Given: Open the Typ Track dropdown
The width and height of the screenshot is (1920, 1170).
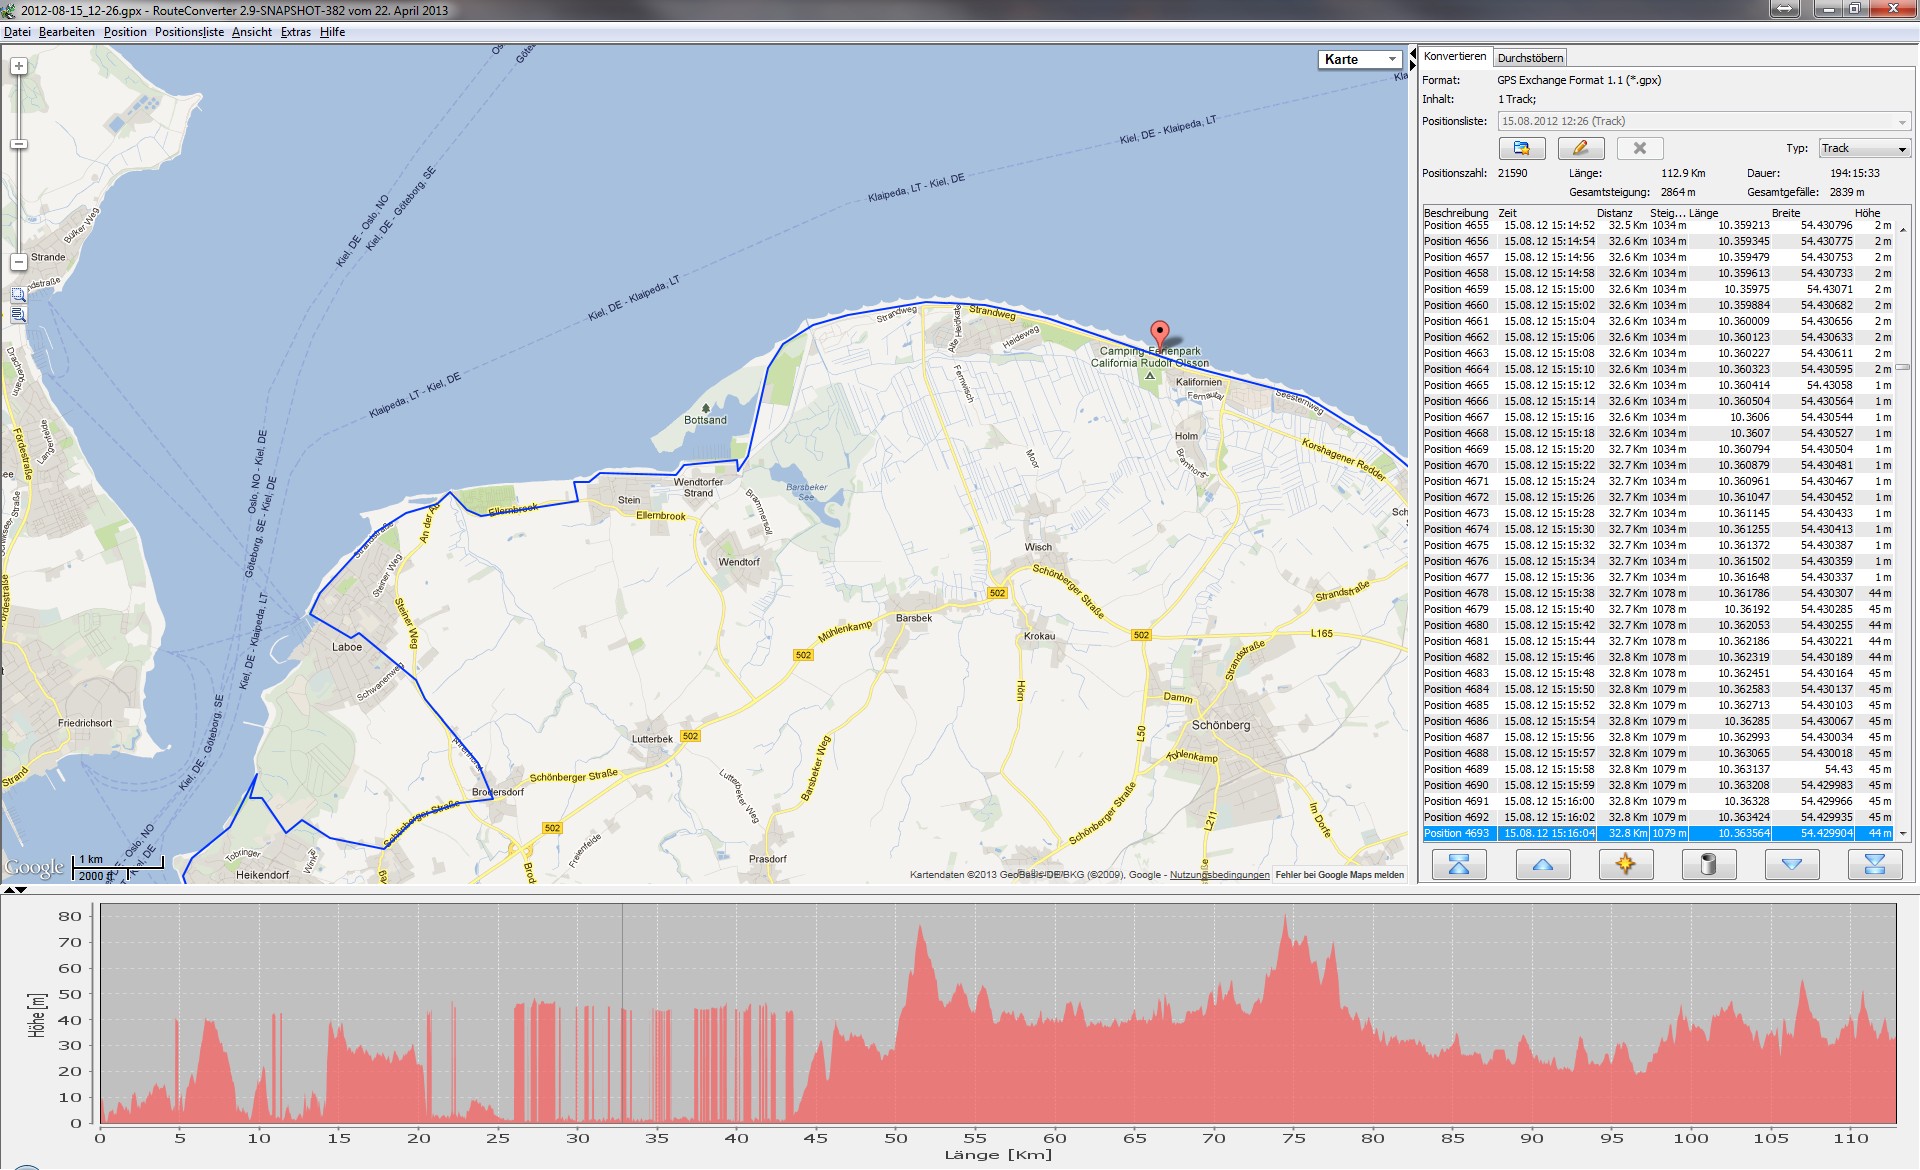Looking at the screenshot, I should (1864, 148).
